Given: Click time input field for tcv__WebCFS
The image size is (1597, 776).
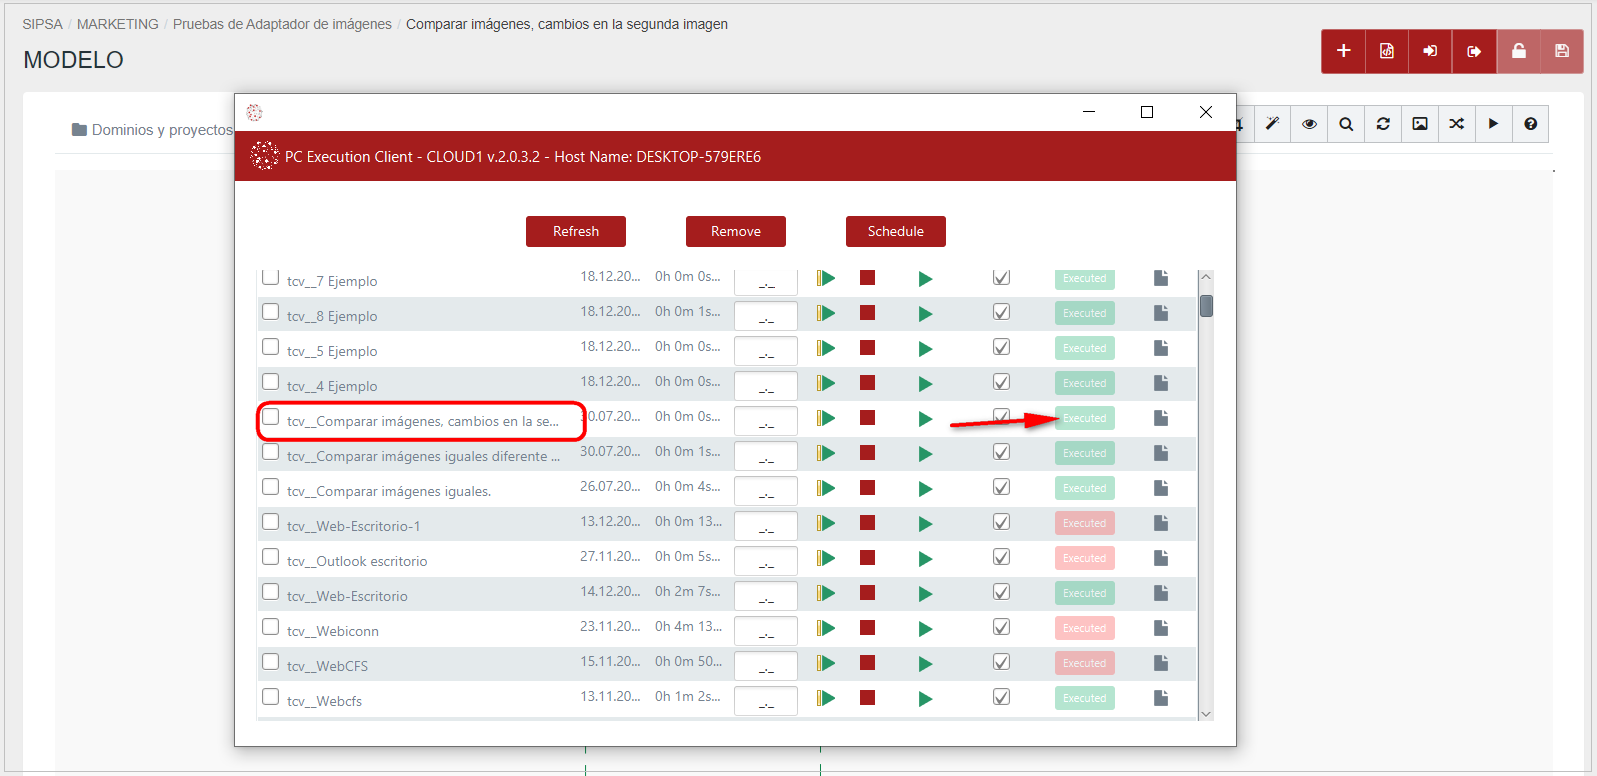Looking at the screenshot, I should [765, 665].
